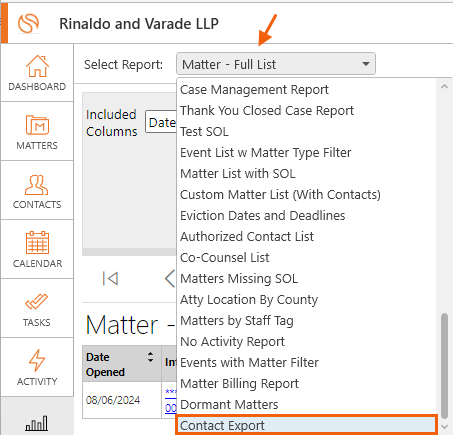Jump to first page arrow
The width and height of the screenshot is (453, 435).
tap(110, 279)
